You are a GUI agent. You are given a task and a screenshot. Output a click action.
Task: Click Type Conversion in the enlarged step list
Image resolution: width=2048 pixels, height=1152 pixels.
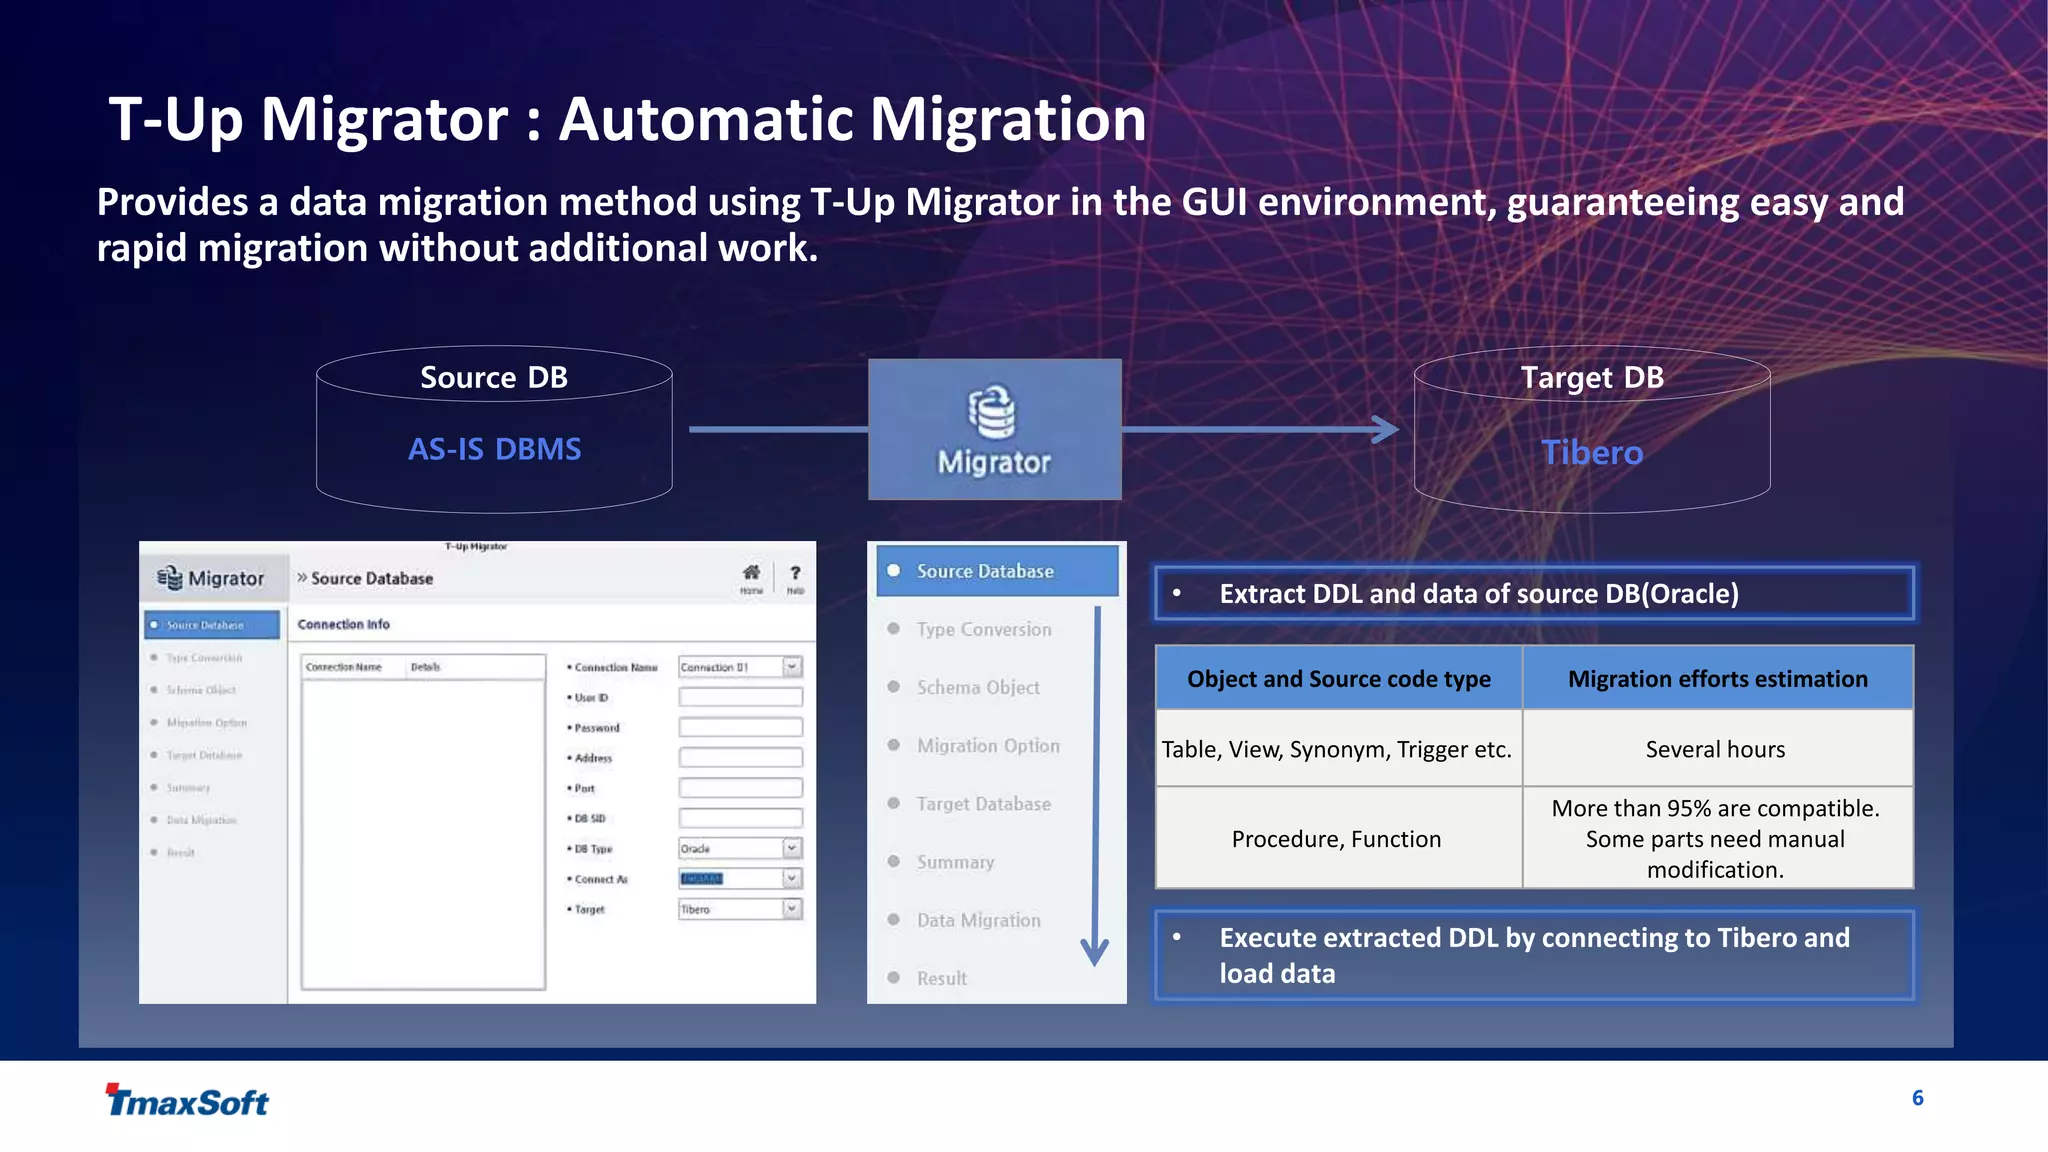(984, 629)
